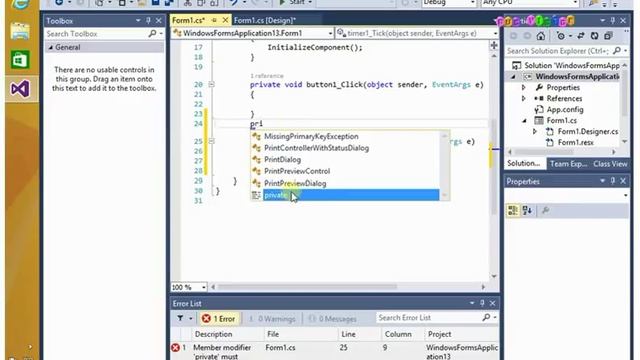The height and width of the screenshot is (360, 640).
Task: Click the Search Error List field
Action: click(x=429, y=318)
